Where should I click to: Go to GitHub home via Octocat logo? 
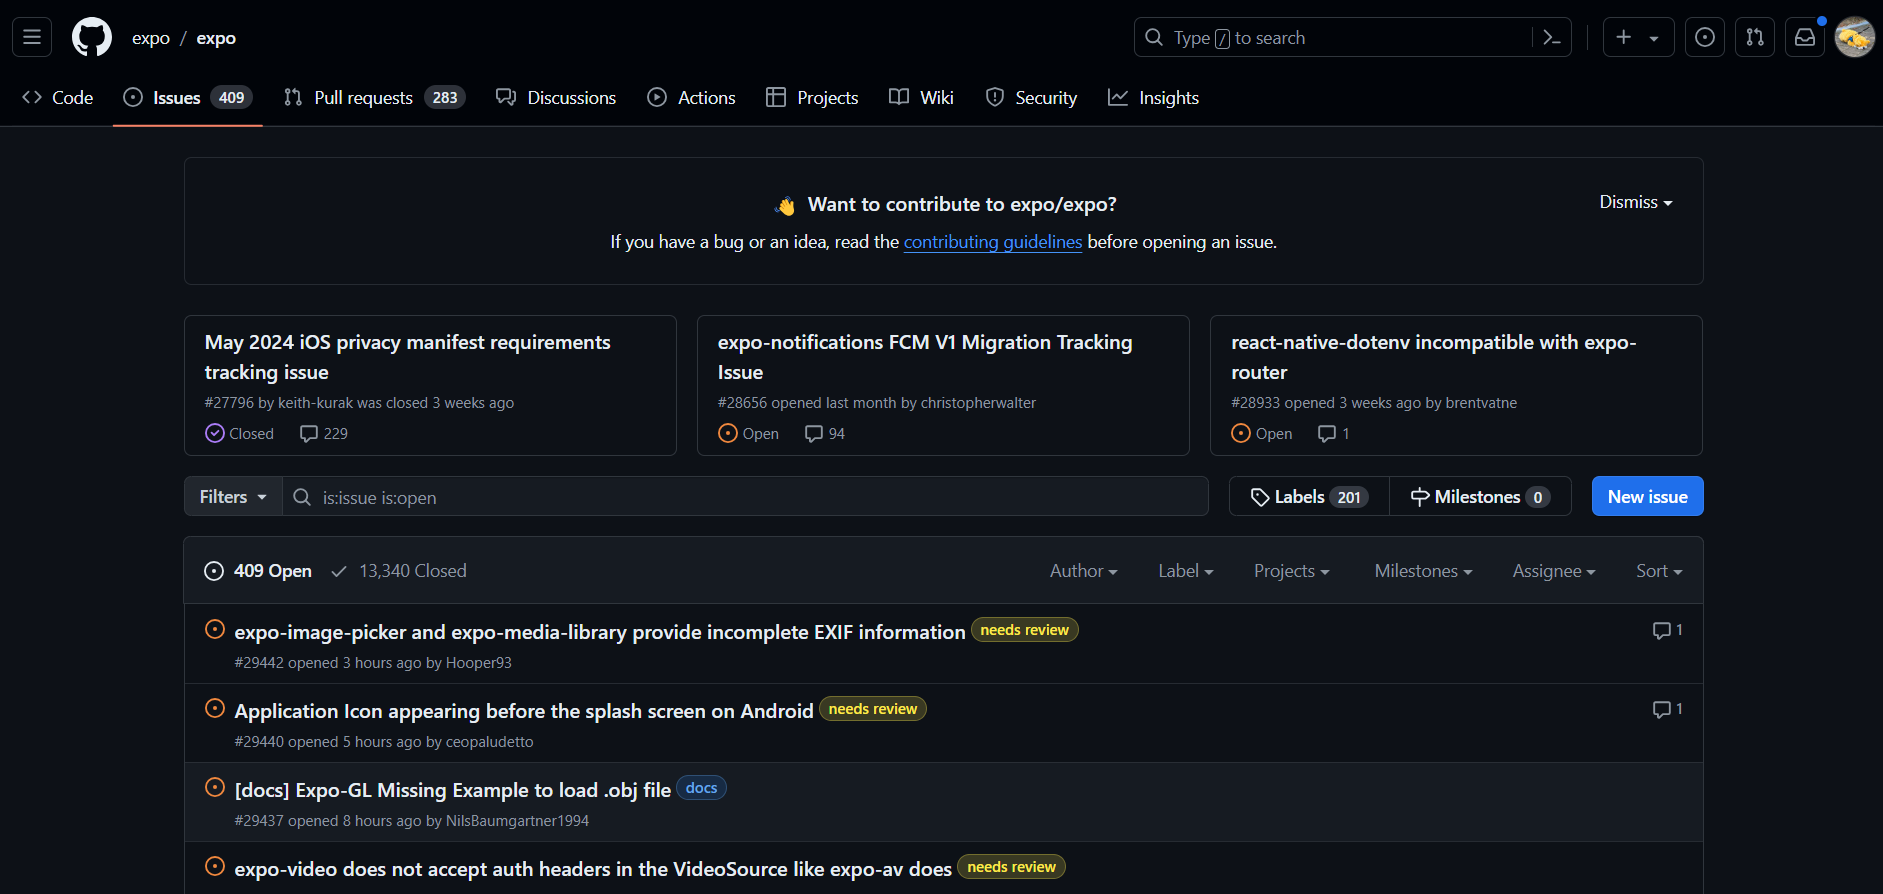(x=92, y=37)
